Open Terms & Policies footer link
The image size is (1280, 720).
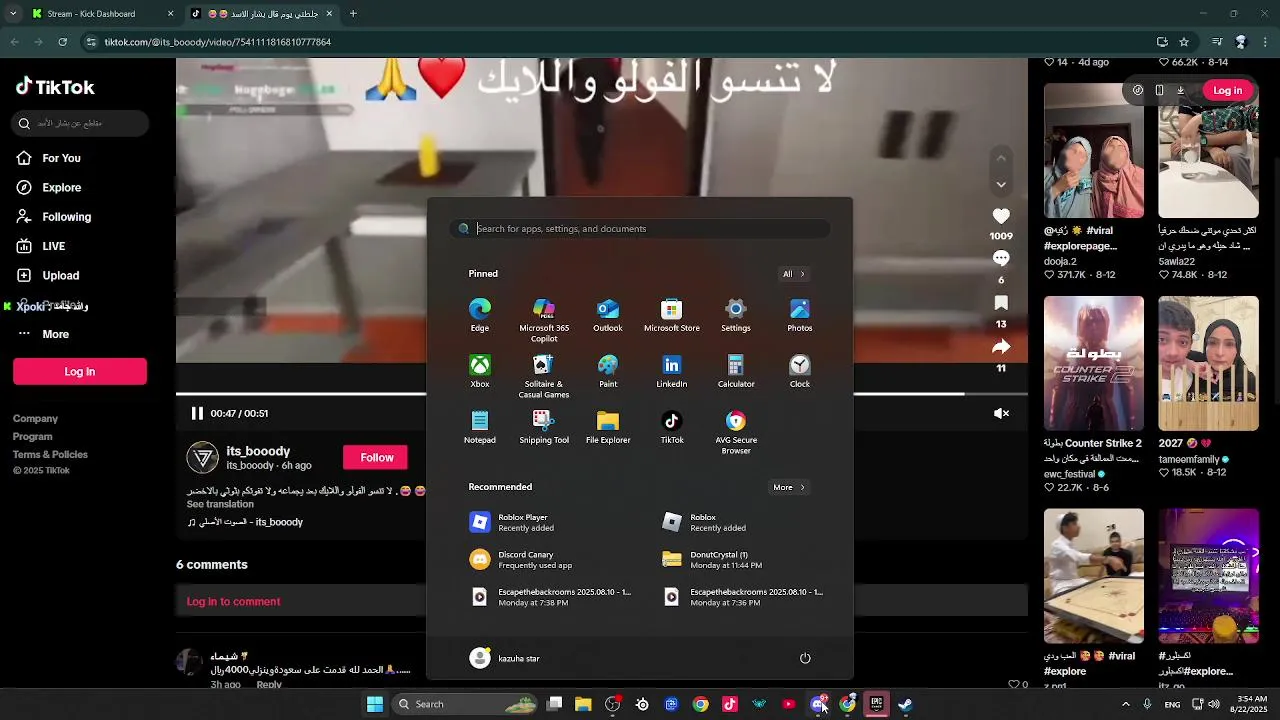click(x=50, y=454)
